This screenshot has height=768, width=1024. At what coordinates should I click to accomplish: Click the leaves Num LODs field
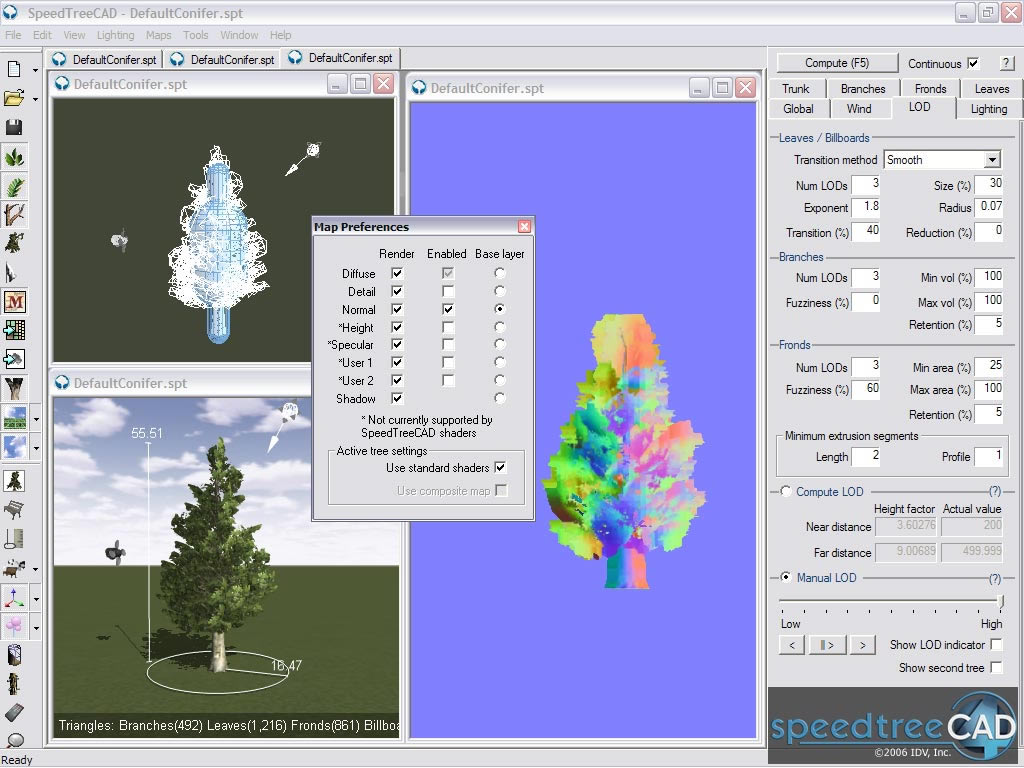867,185
